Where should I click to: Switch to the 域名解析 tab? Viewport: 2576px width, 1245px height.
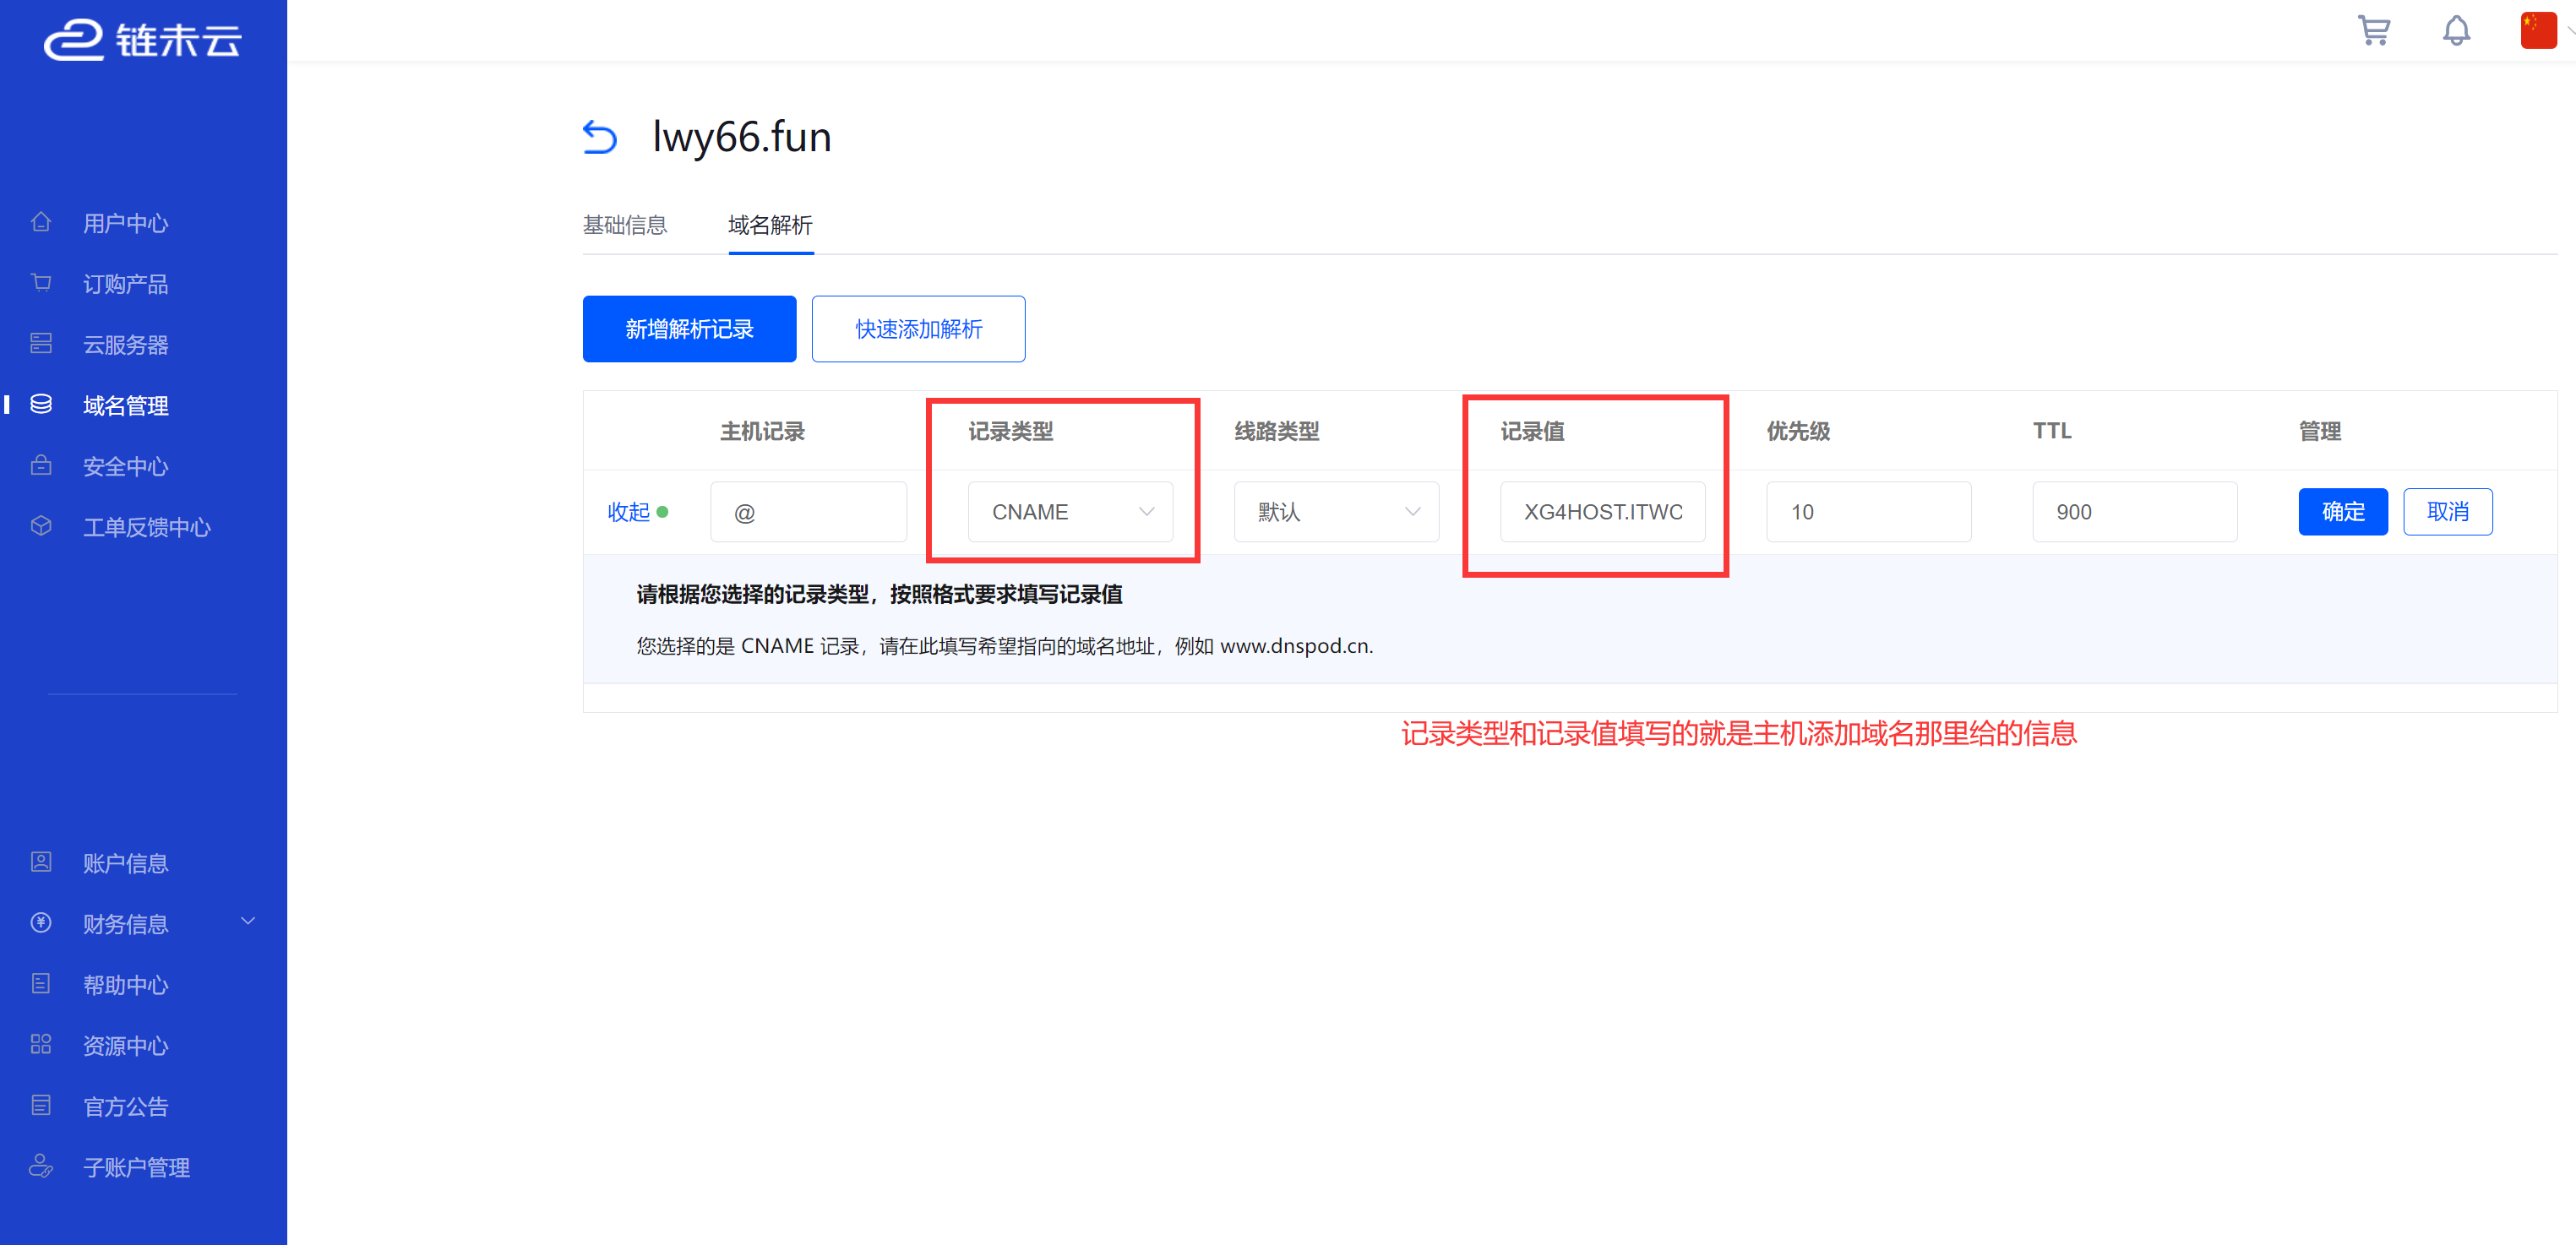(x=770, y=225)
